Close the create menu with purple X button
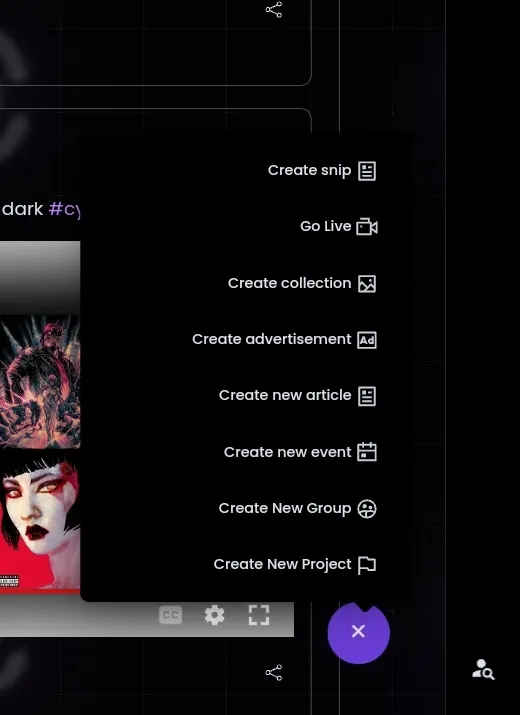 359,632
